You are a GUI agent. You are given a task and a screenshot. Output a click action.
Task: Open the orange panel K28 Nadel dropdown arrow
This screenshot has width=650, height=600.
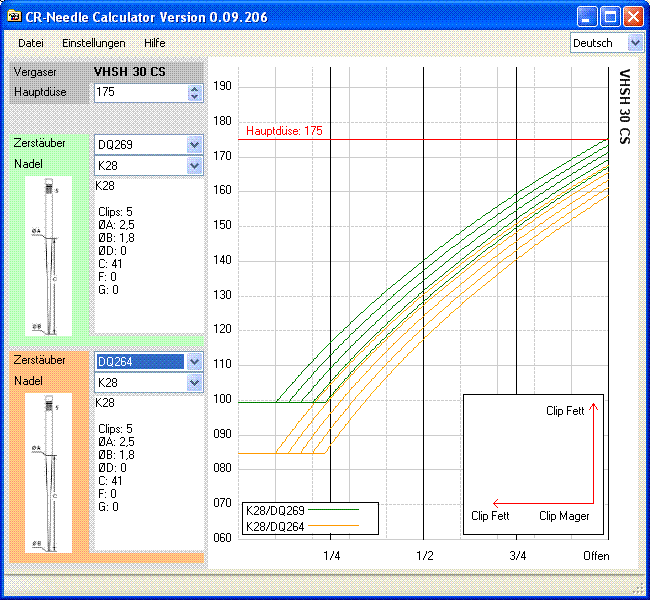pos(194,383)
